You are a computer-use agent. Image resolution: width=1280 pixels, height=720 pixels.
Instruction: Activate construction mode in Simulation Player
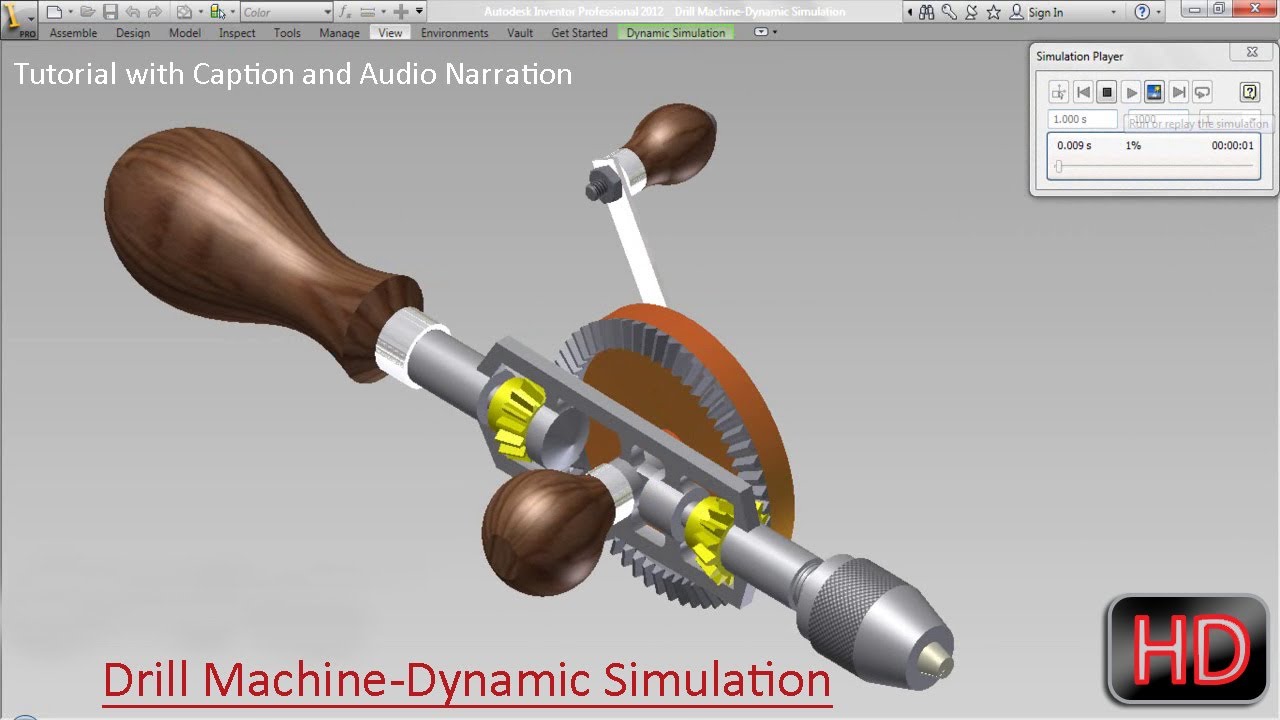[1059, 92]
